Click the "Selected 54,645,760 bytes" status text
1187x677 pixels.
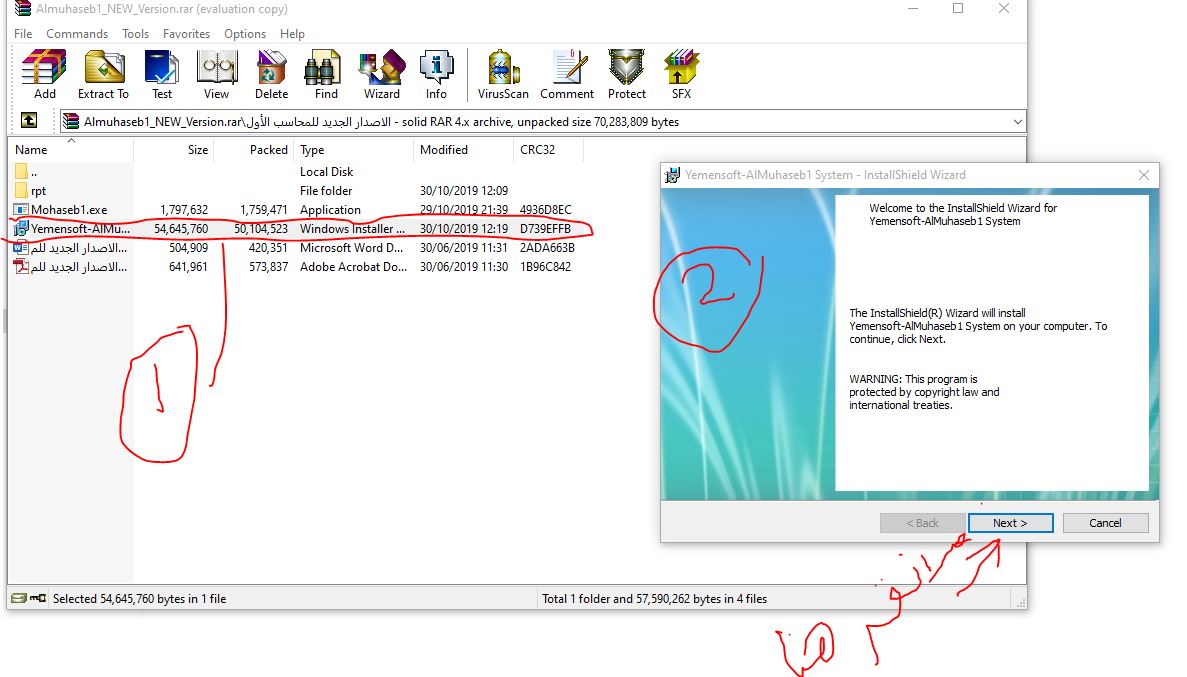(x=139, y=598)
